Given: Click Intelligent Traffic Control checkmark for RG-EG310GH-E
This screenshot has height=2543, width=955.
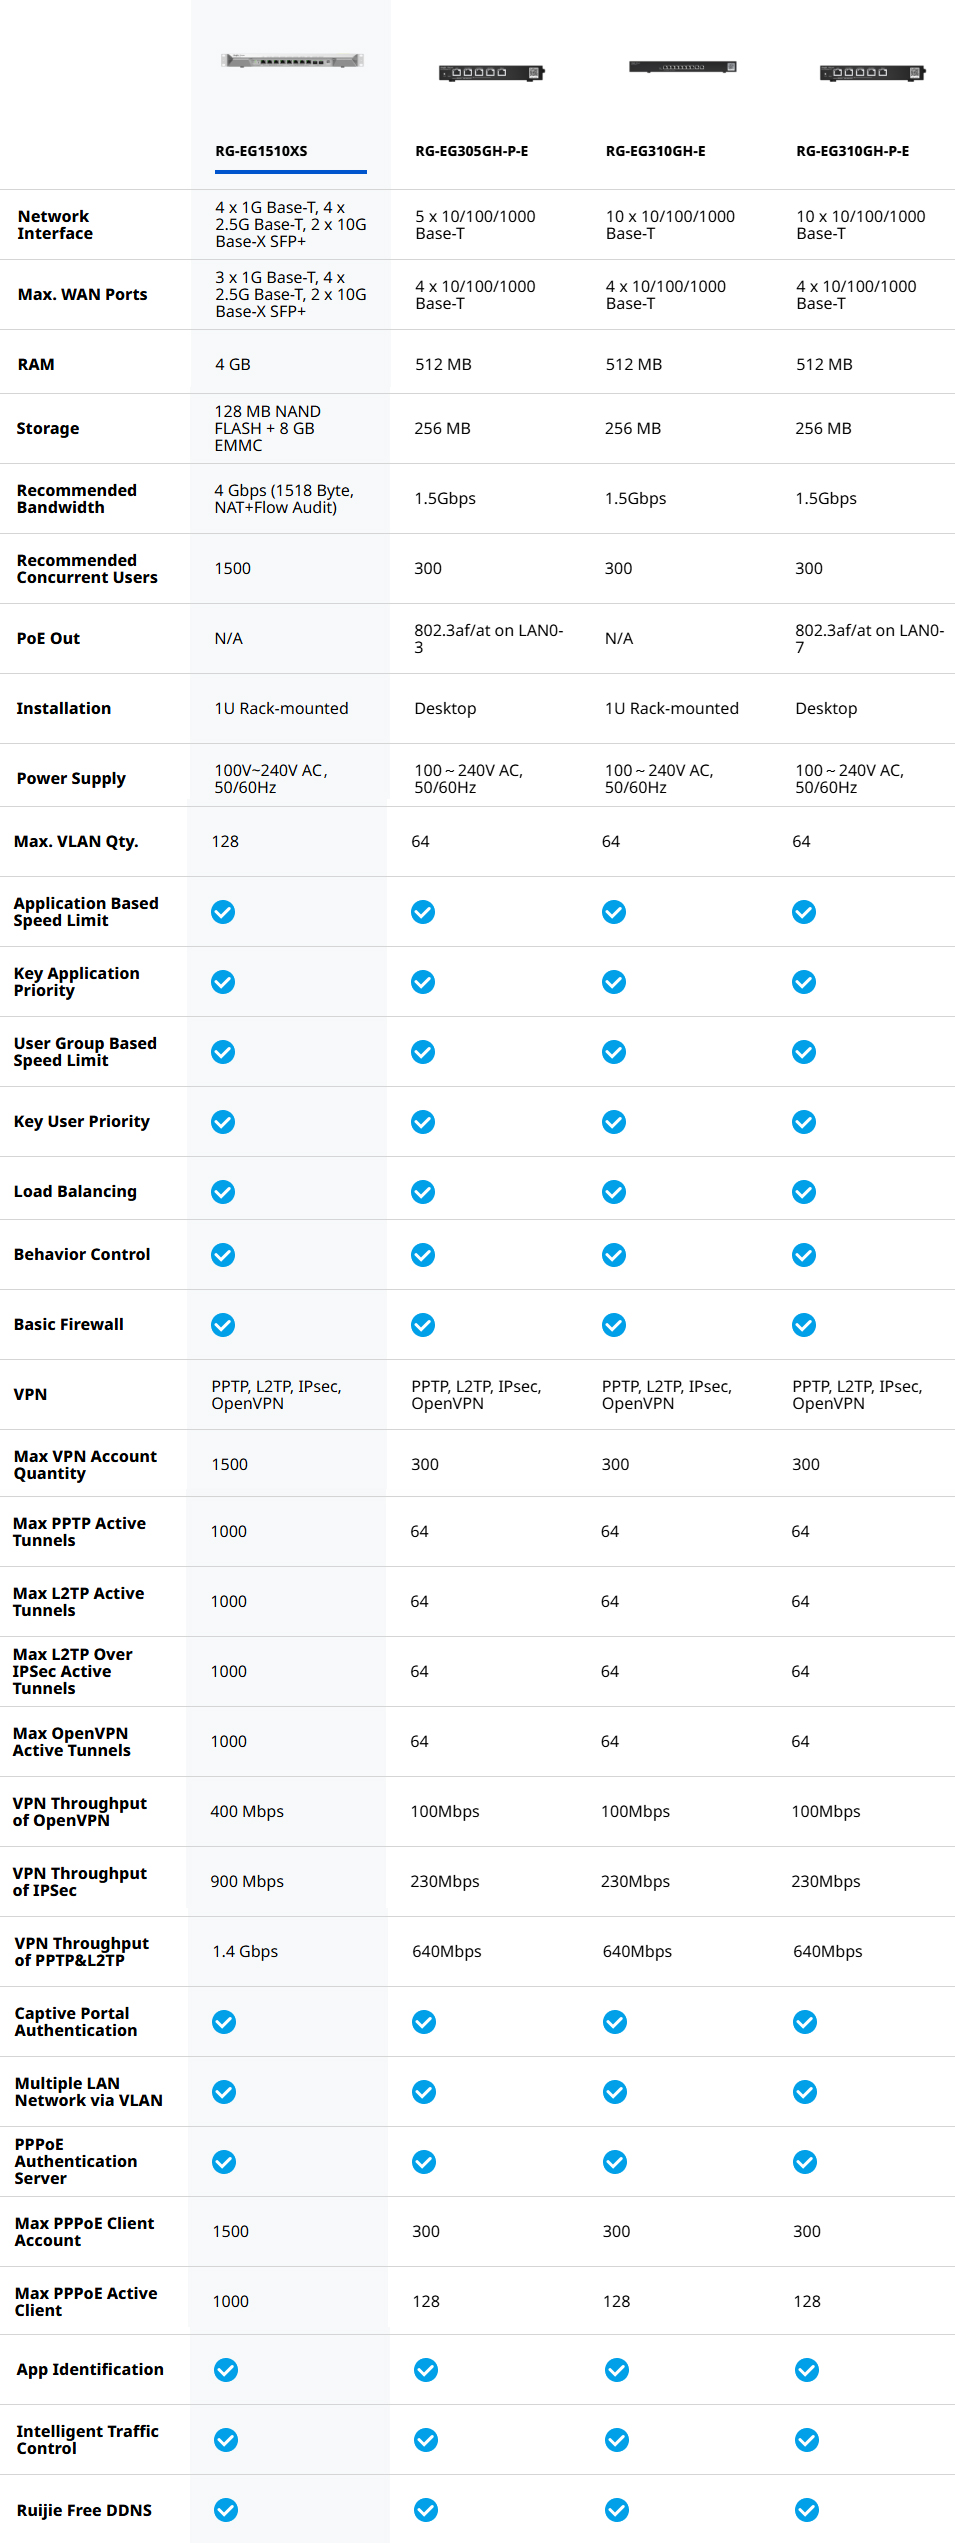Looking at the screenshot, I should coord(617,2440).
